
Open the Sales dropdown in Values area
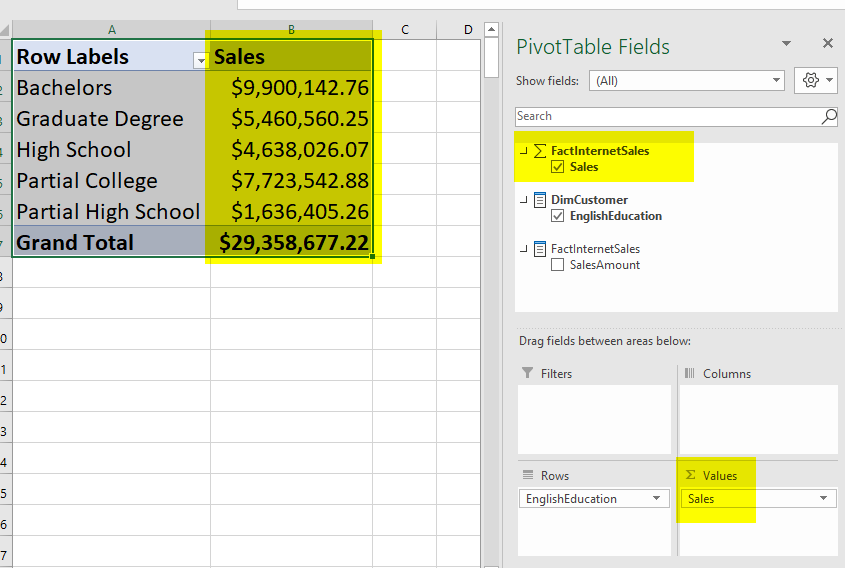pos(823,498)
